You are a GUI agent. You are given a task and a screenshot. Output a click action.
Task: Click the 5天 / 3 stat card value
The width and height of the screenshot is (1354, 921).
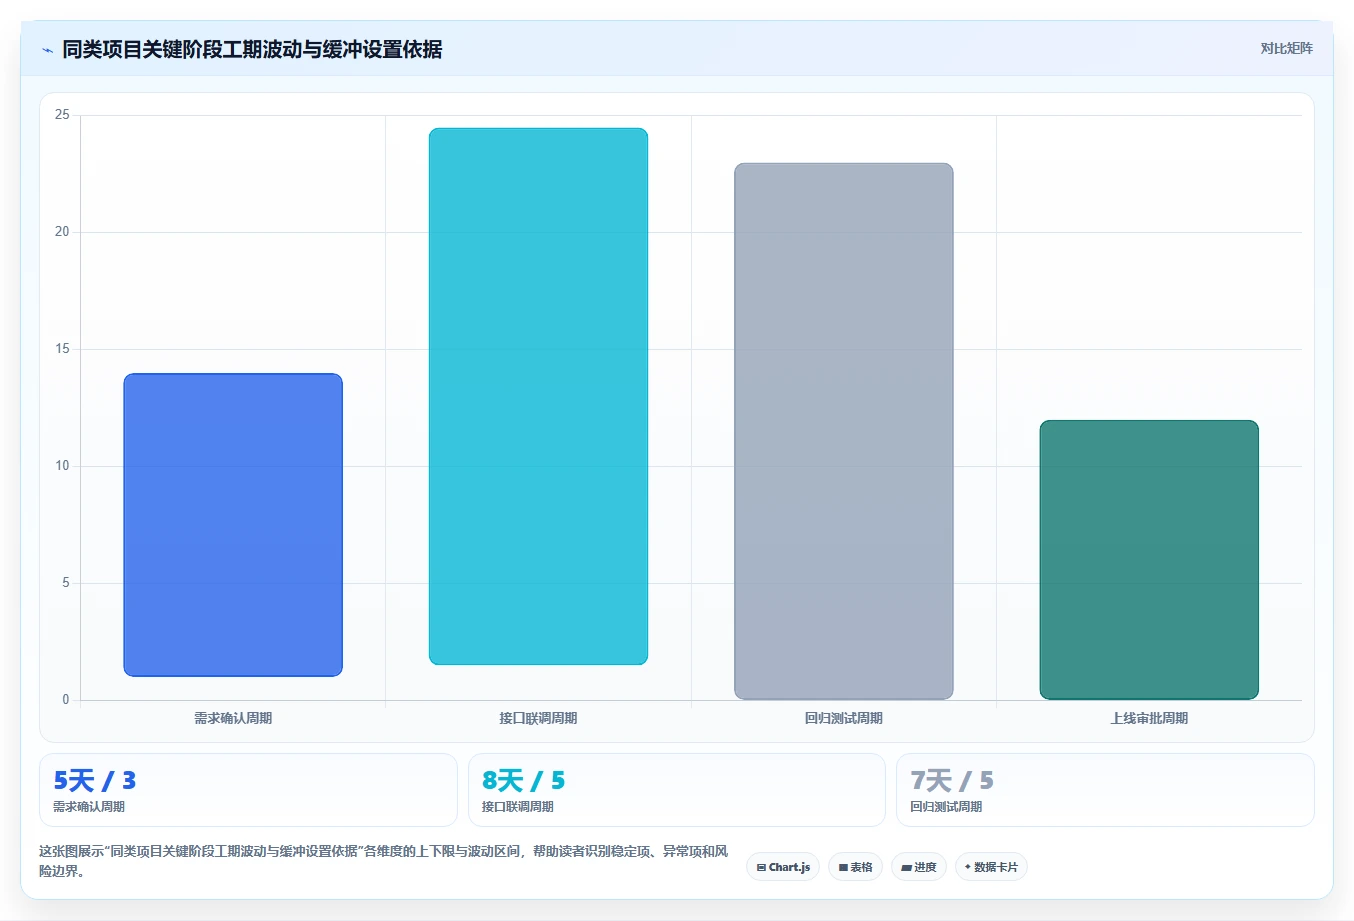[x=94, y=780]
